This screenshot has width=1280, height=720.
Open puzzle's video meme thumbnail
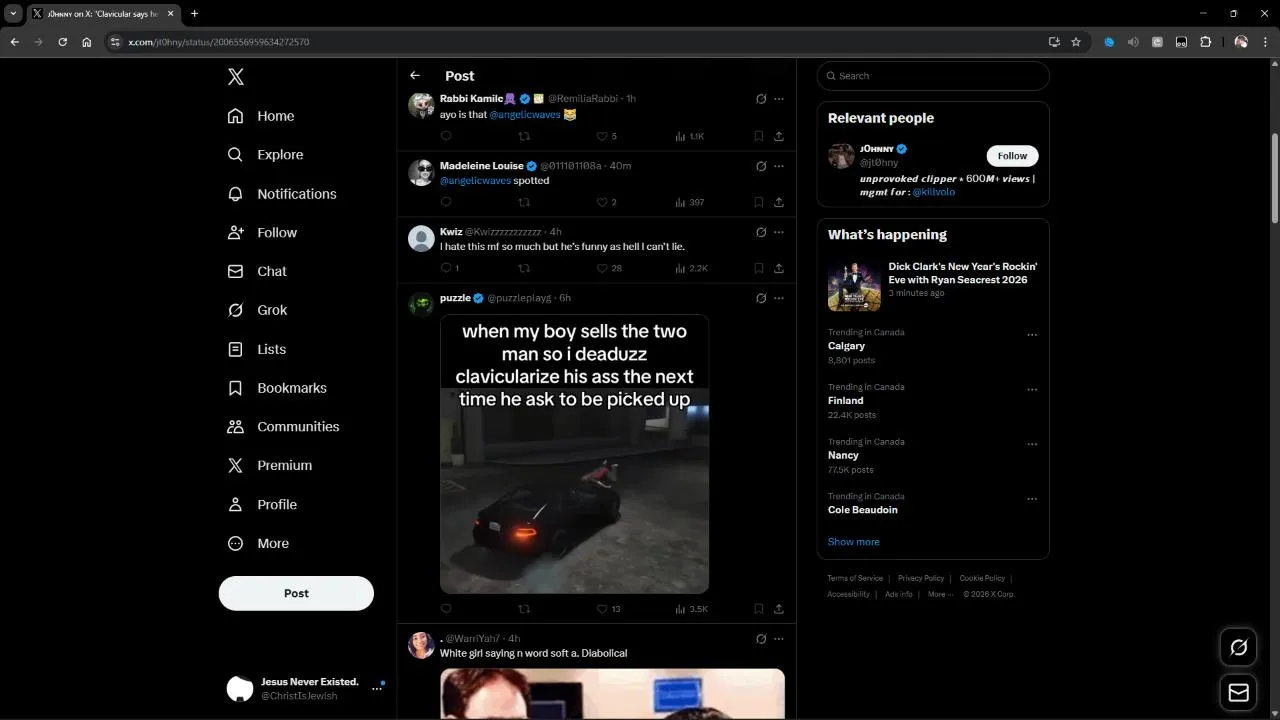pyautogui.click(x=575, y=454)
